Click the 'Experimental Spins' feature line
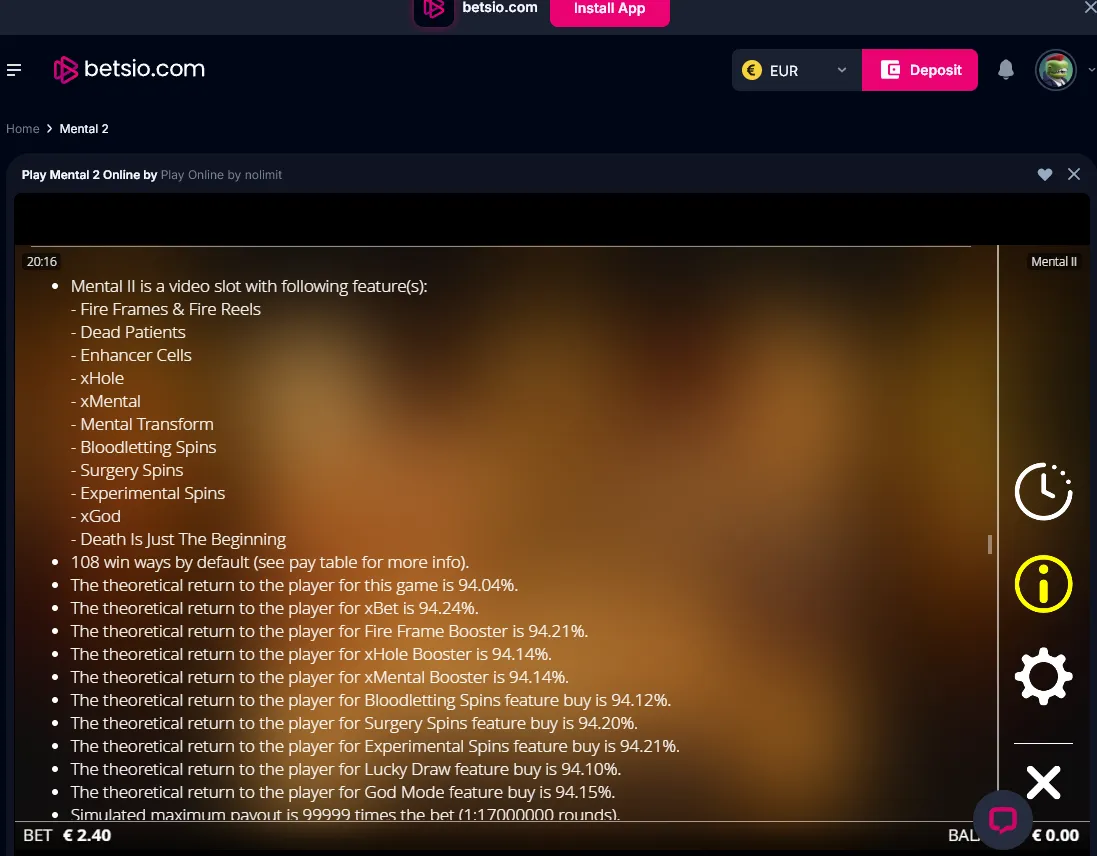This screenshot has height=856, width=1097. click(x=148, y=494)
